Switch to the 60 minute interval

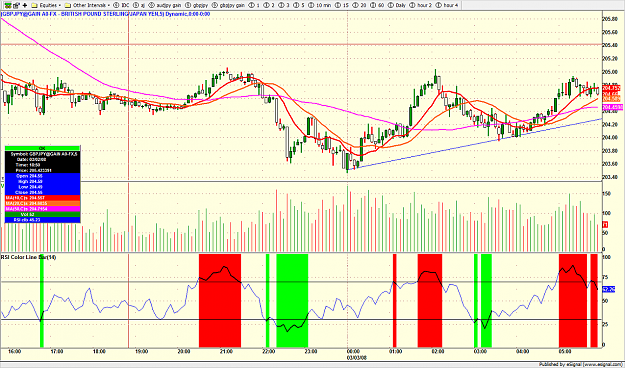[x=377, y=5]
